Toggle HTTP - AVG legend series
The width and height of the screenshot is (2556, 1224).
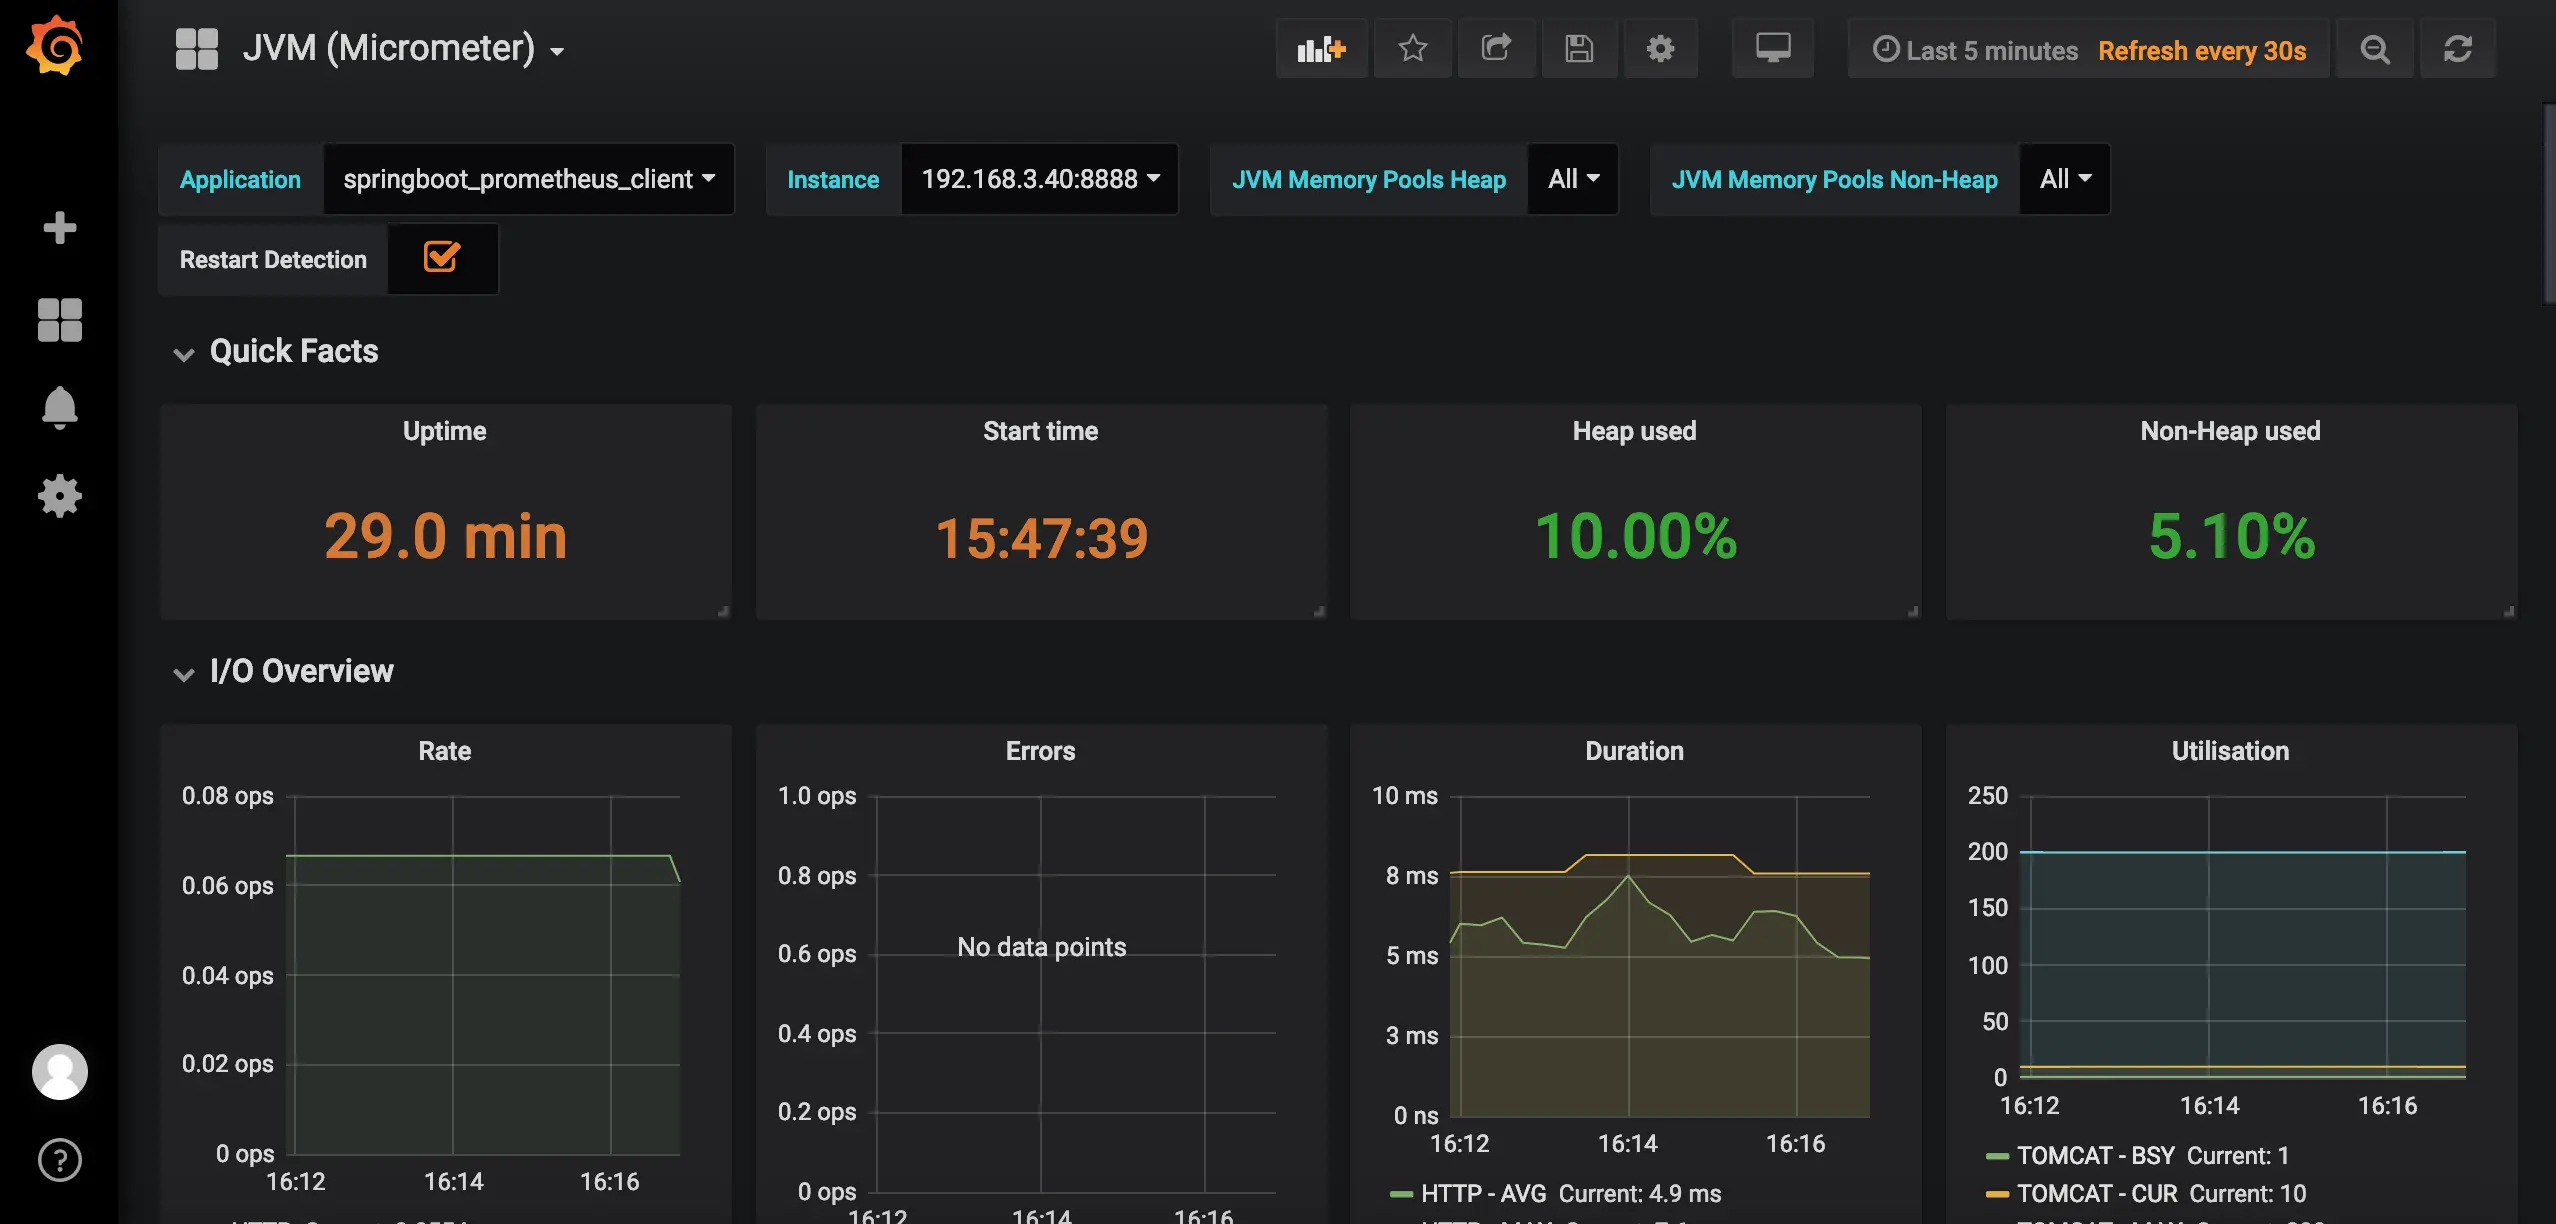point(1483,1194)
